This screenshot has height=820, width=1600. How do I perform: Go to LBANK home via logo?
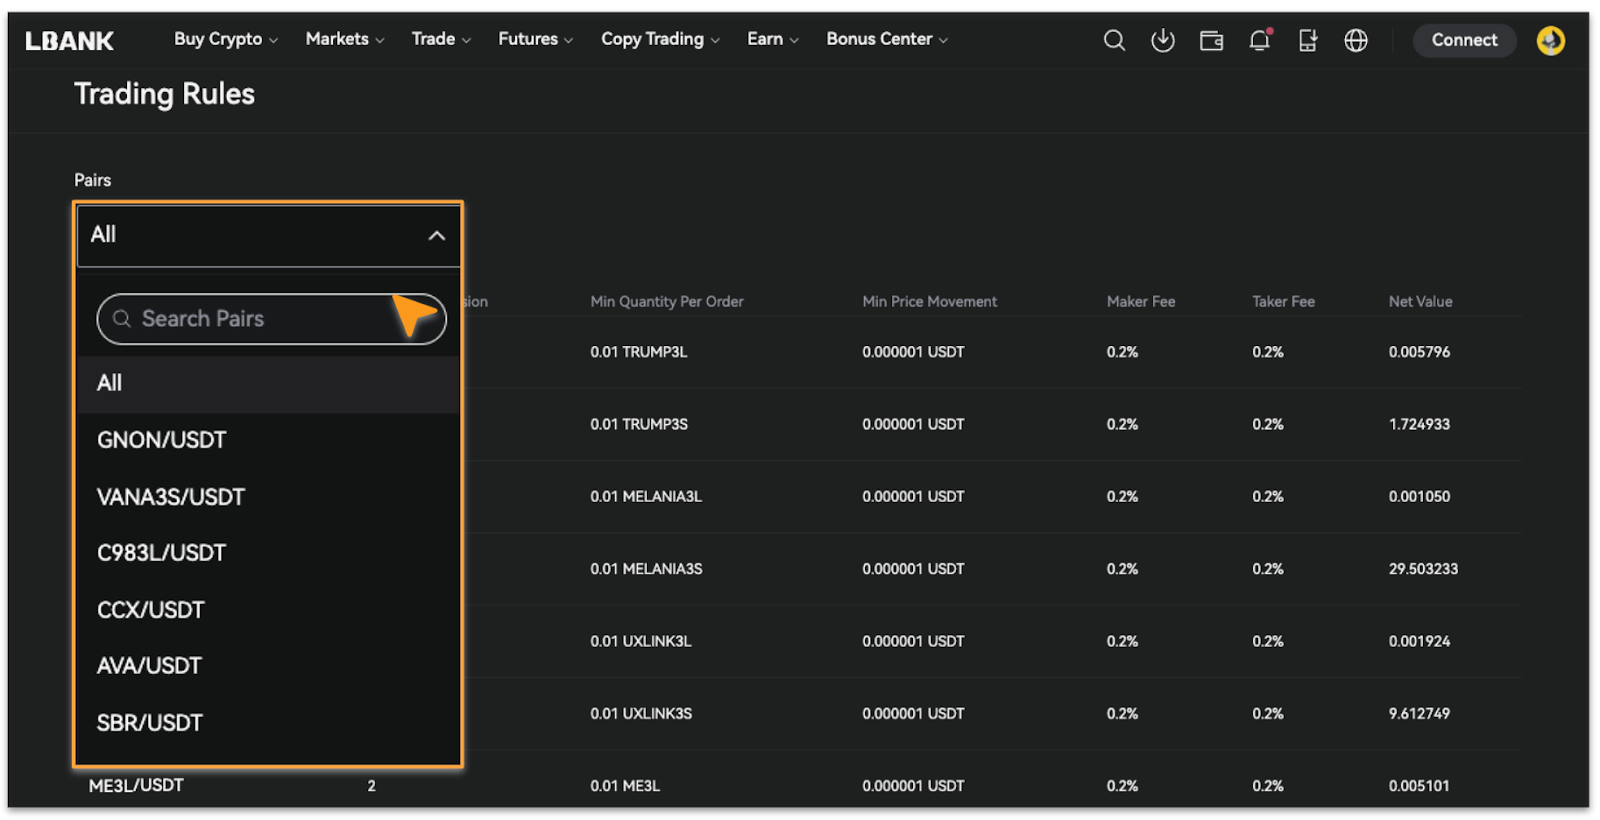70,41
